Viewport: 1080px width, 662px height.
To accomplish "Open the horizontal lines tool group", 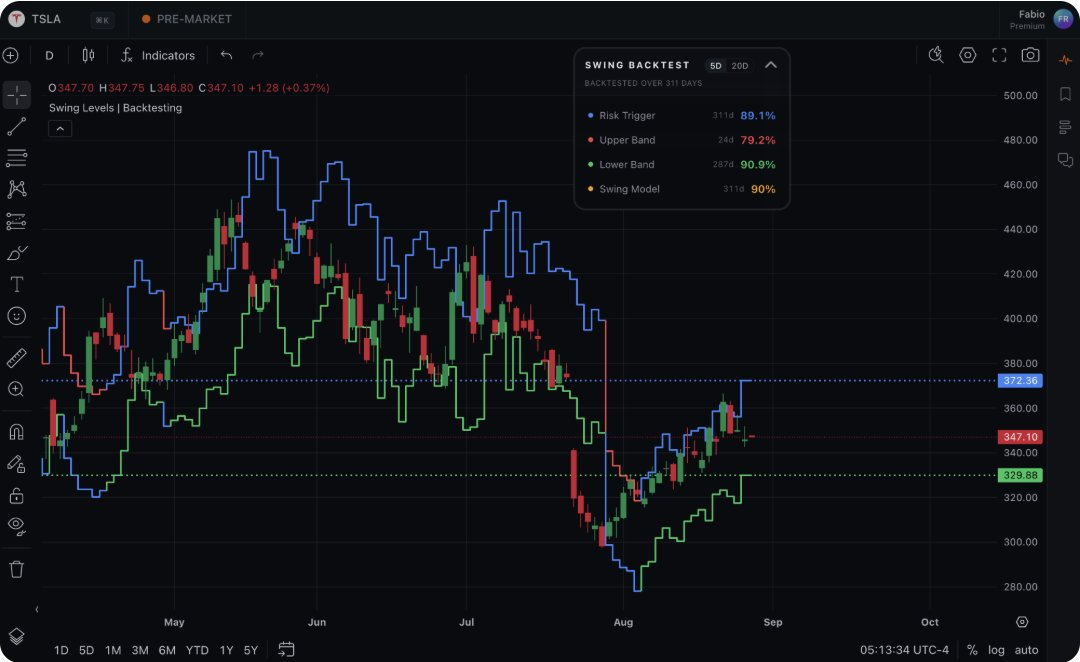I will tap(17, 158).
